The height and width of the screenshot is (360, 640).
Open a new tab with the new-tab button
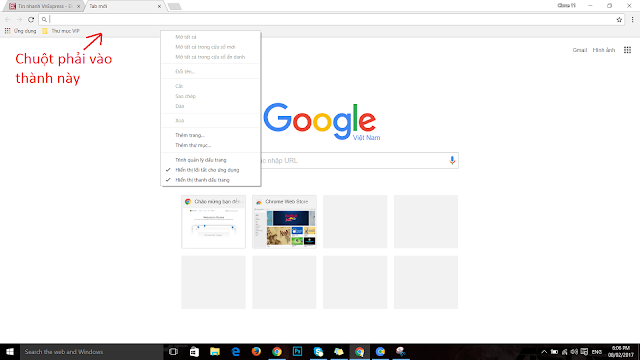coord(174,7)
